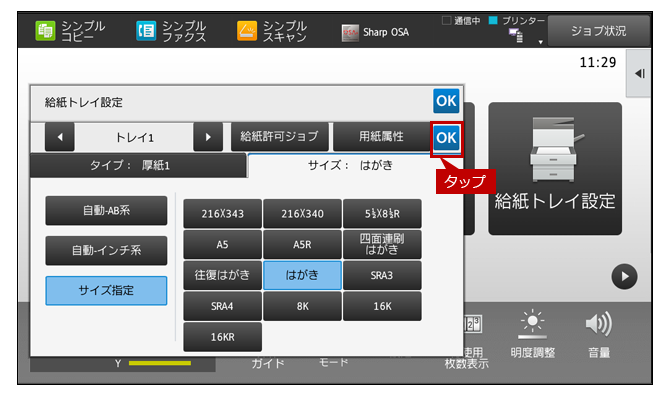Select paper size 16K
The image size is (670, 396).
[x=382, y=306]
